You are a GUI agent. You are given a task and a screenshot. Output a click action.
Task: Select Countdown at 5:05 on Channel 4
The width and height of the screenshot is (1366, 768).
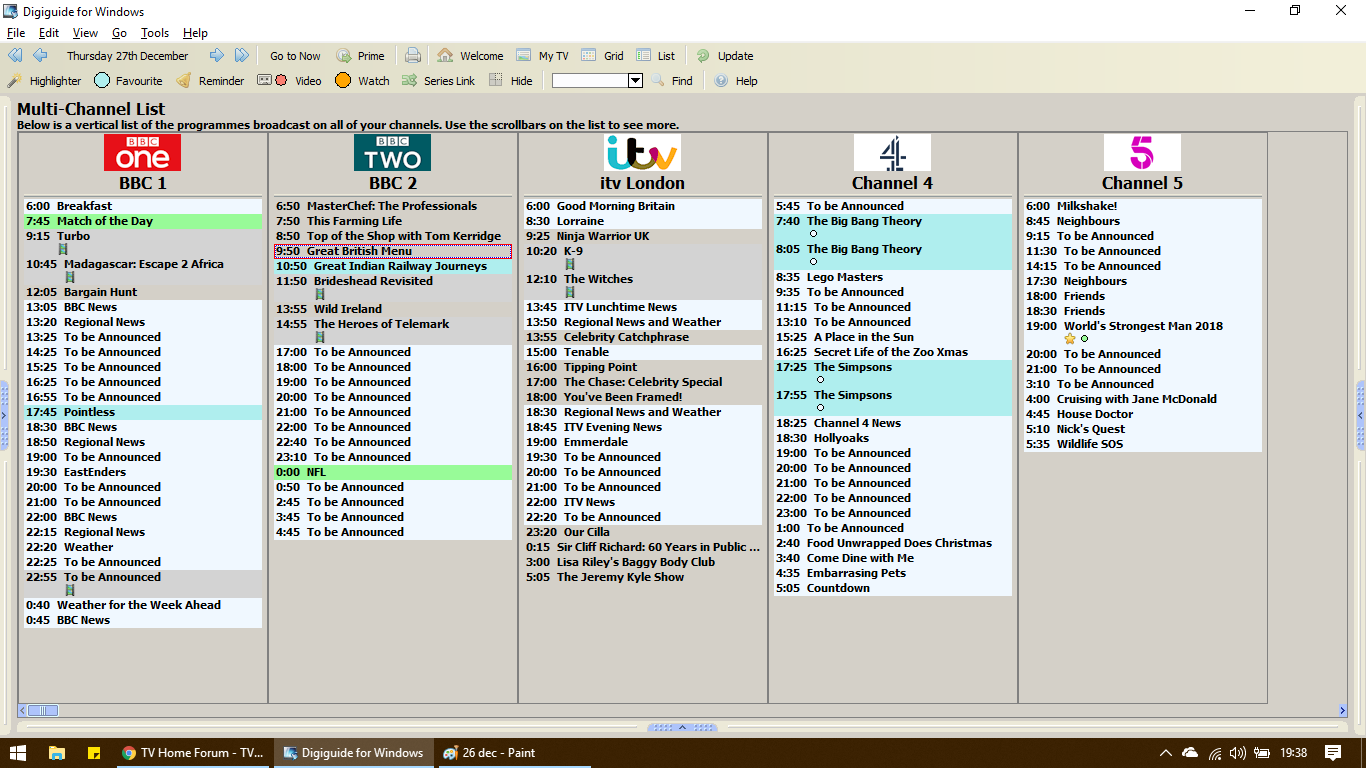893,588
